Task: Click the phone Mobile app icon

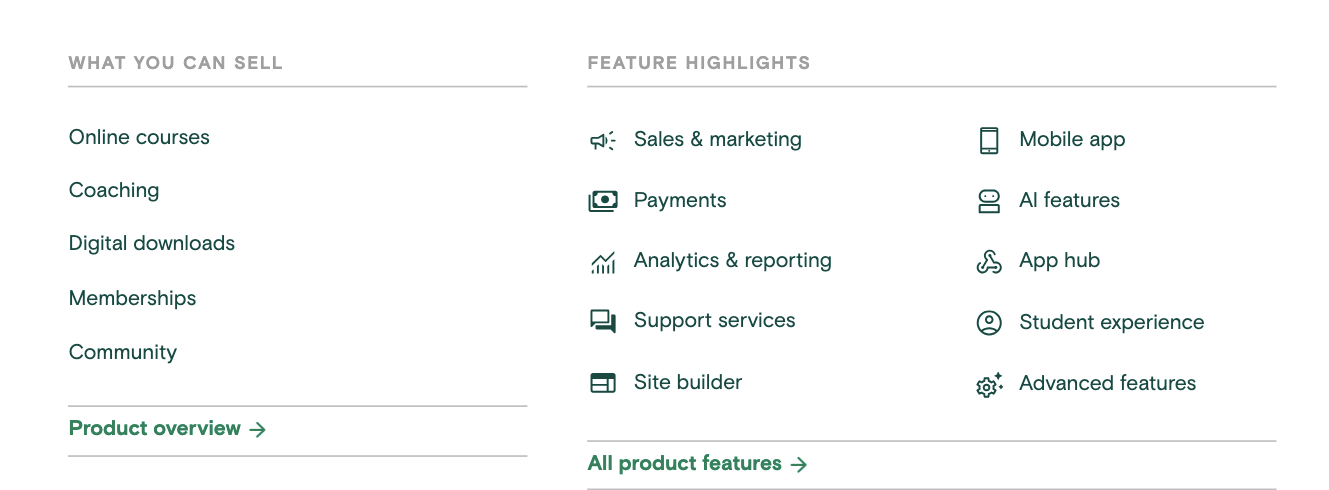Action: pos(989,140)
